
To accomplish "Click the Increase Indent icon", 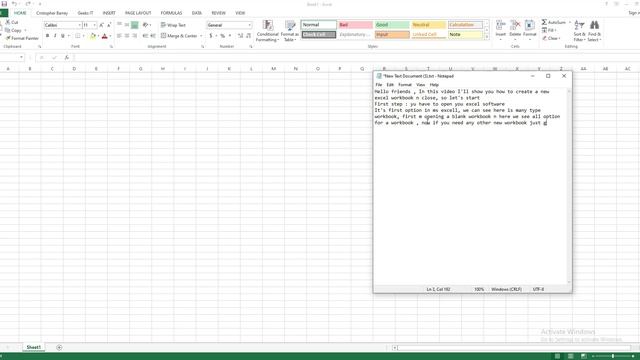I will [153, 36].
